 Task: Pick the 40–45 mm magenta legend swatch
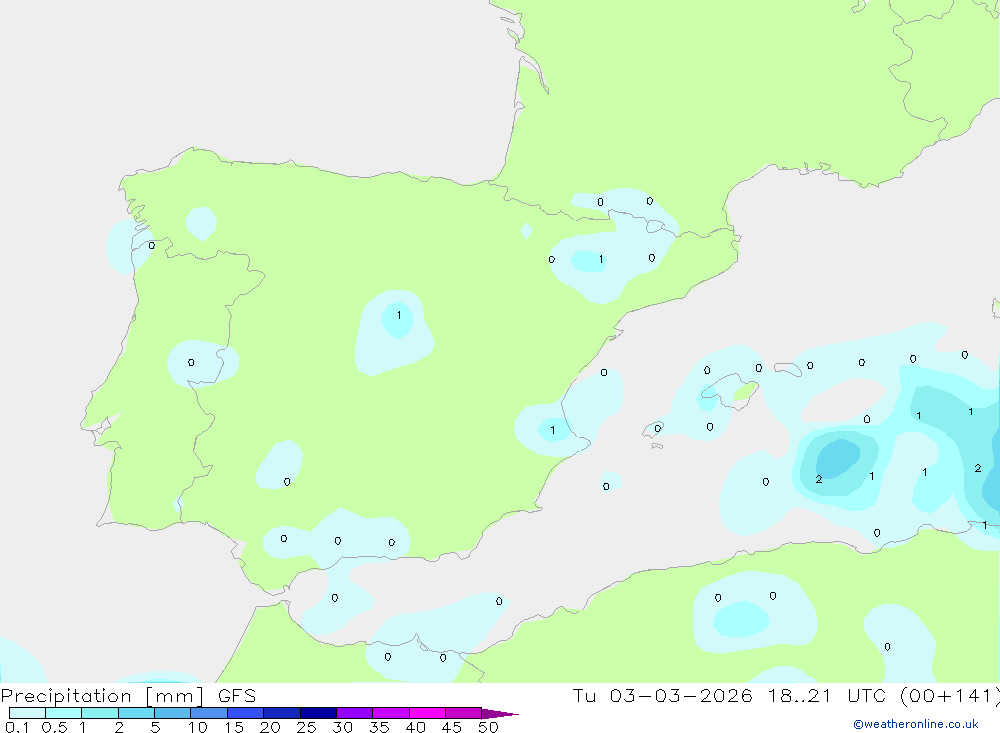(427, 713)
